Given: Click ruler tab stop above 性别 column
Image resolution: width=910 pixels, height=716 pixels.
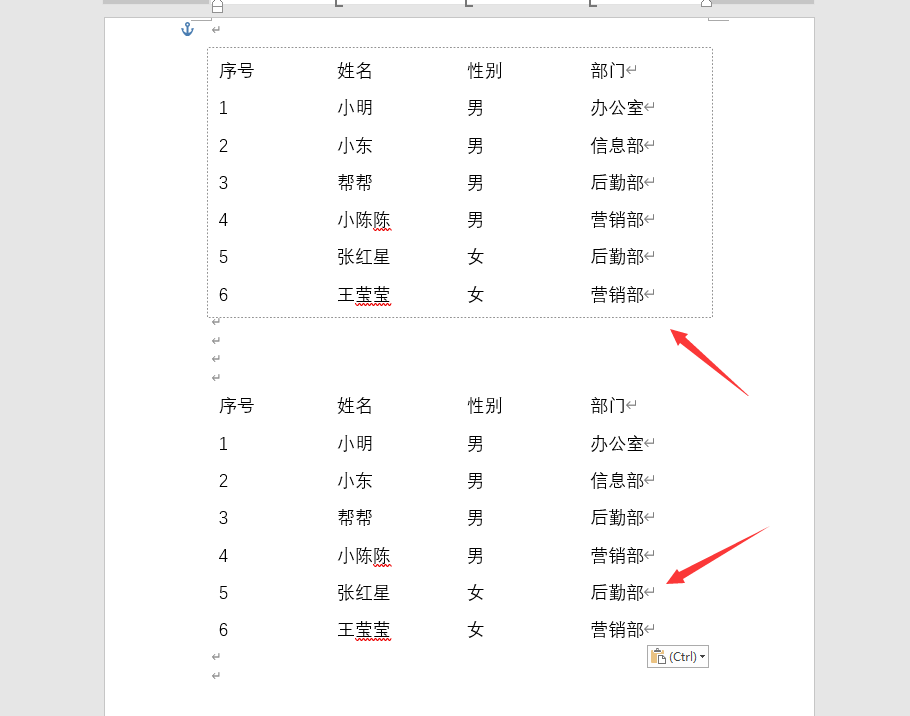Looking at the screenshot, I should pyautogui.click(x=469, y=3).
